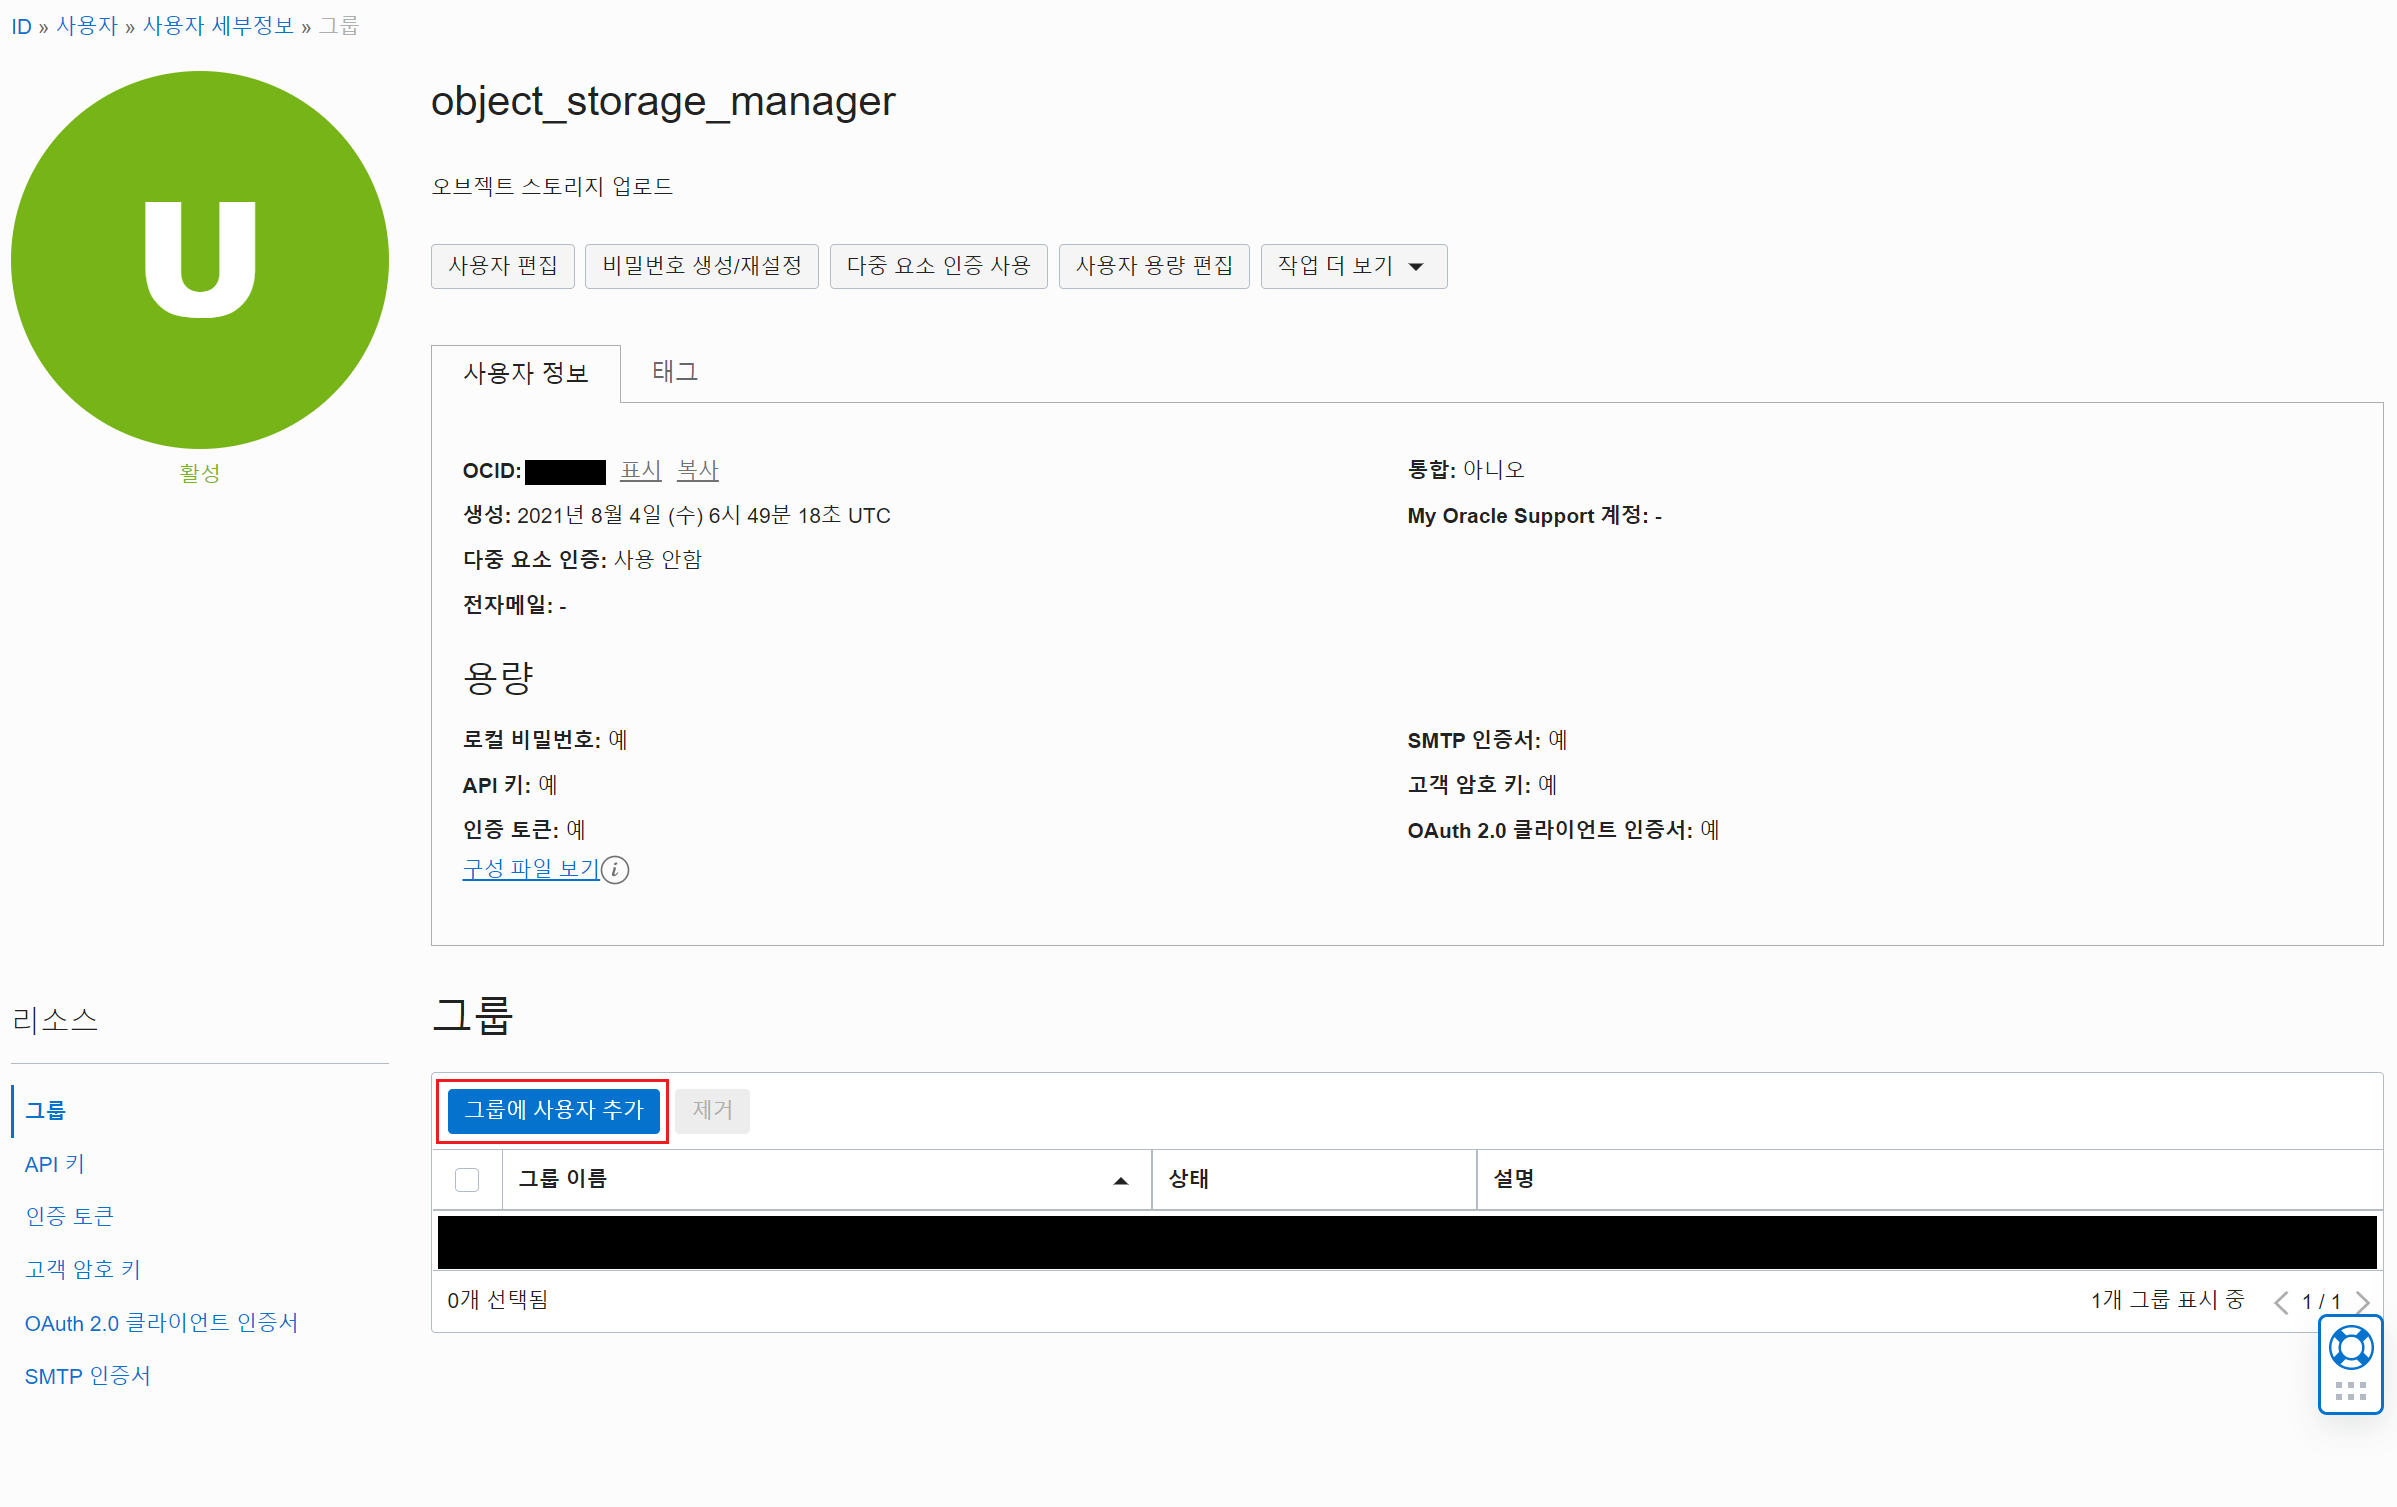Click the 그룹에 사용자 추가 button
Image resolution: width=2397 pixels, height=1507 pixels.
pos(553,1110)
